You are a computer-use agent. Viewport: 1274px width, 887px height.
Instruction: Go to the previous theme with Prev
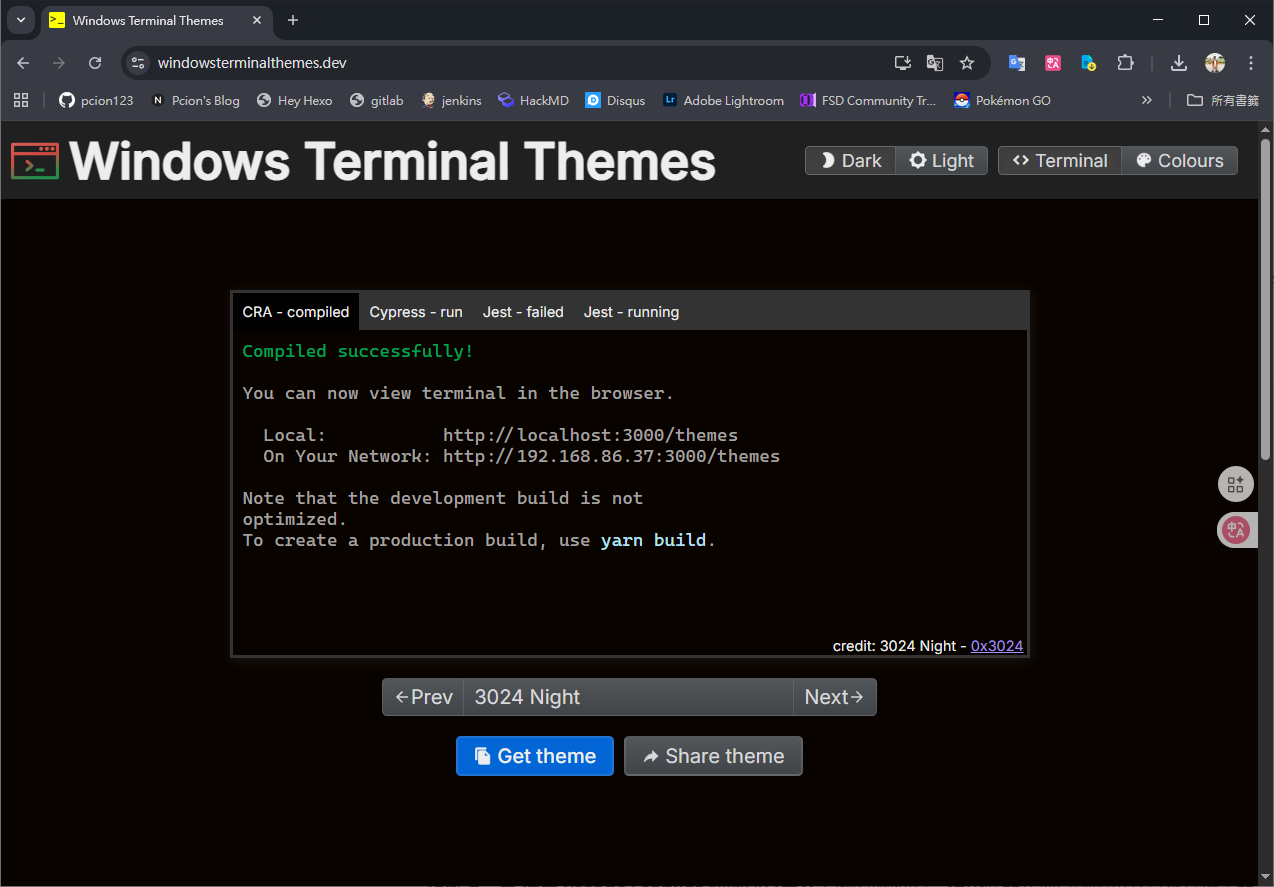pos(423,697)
